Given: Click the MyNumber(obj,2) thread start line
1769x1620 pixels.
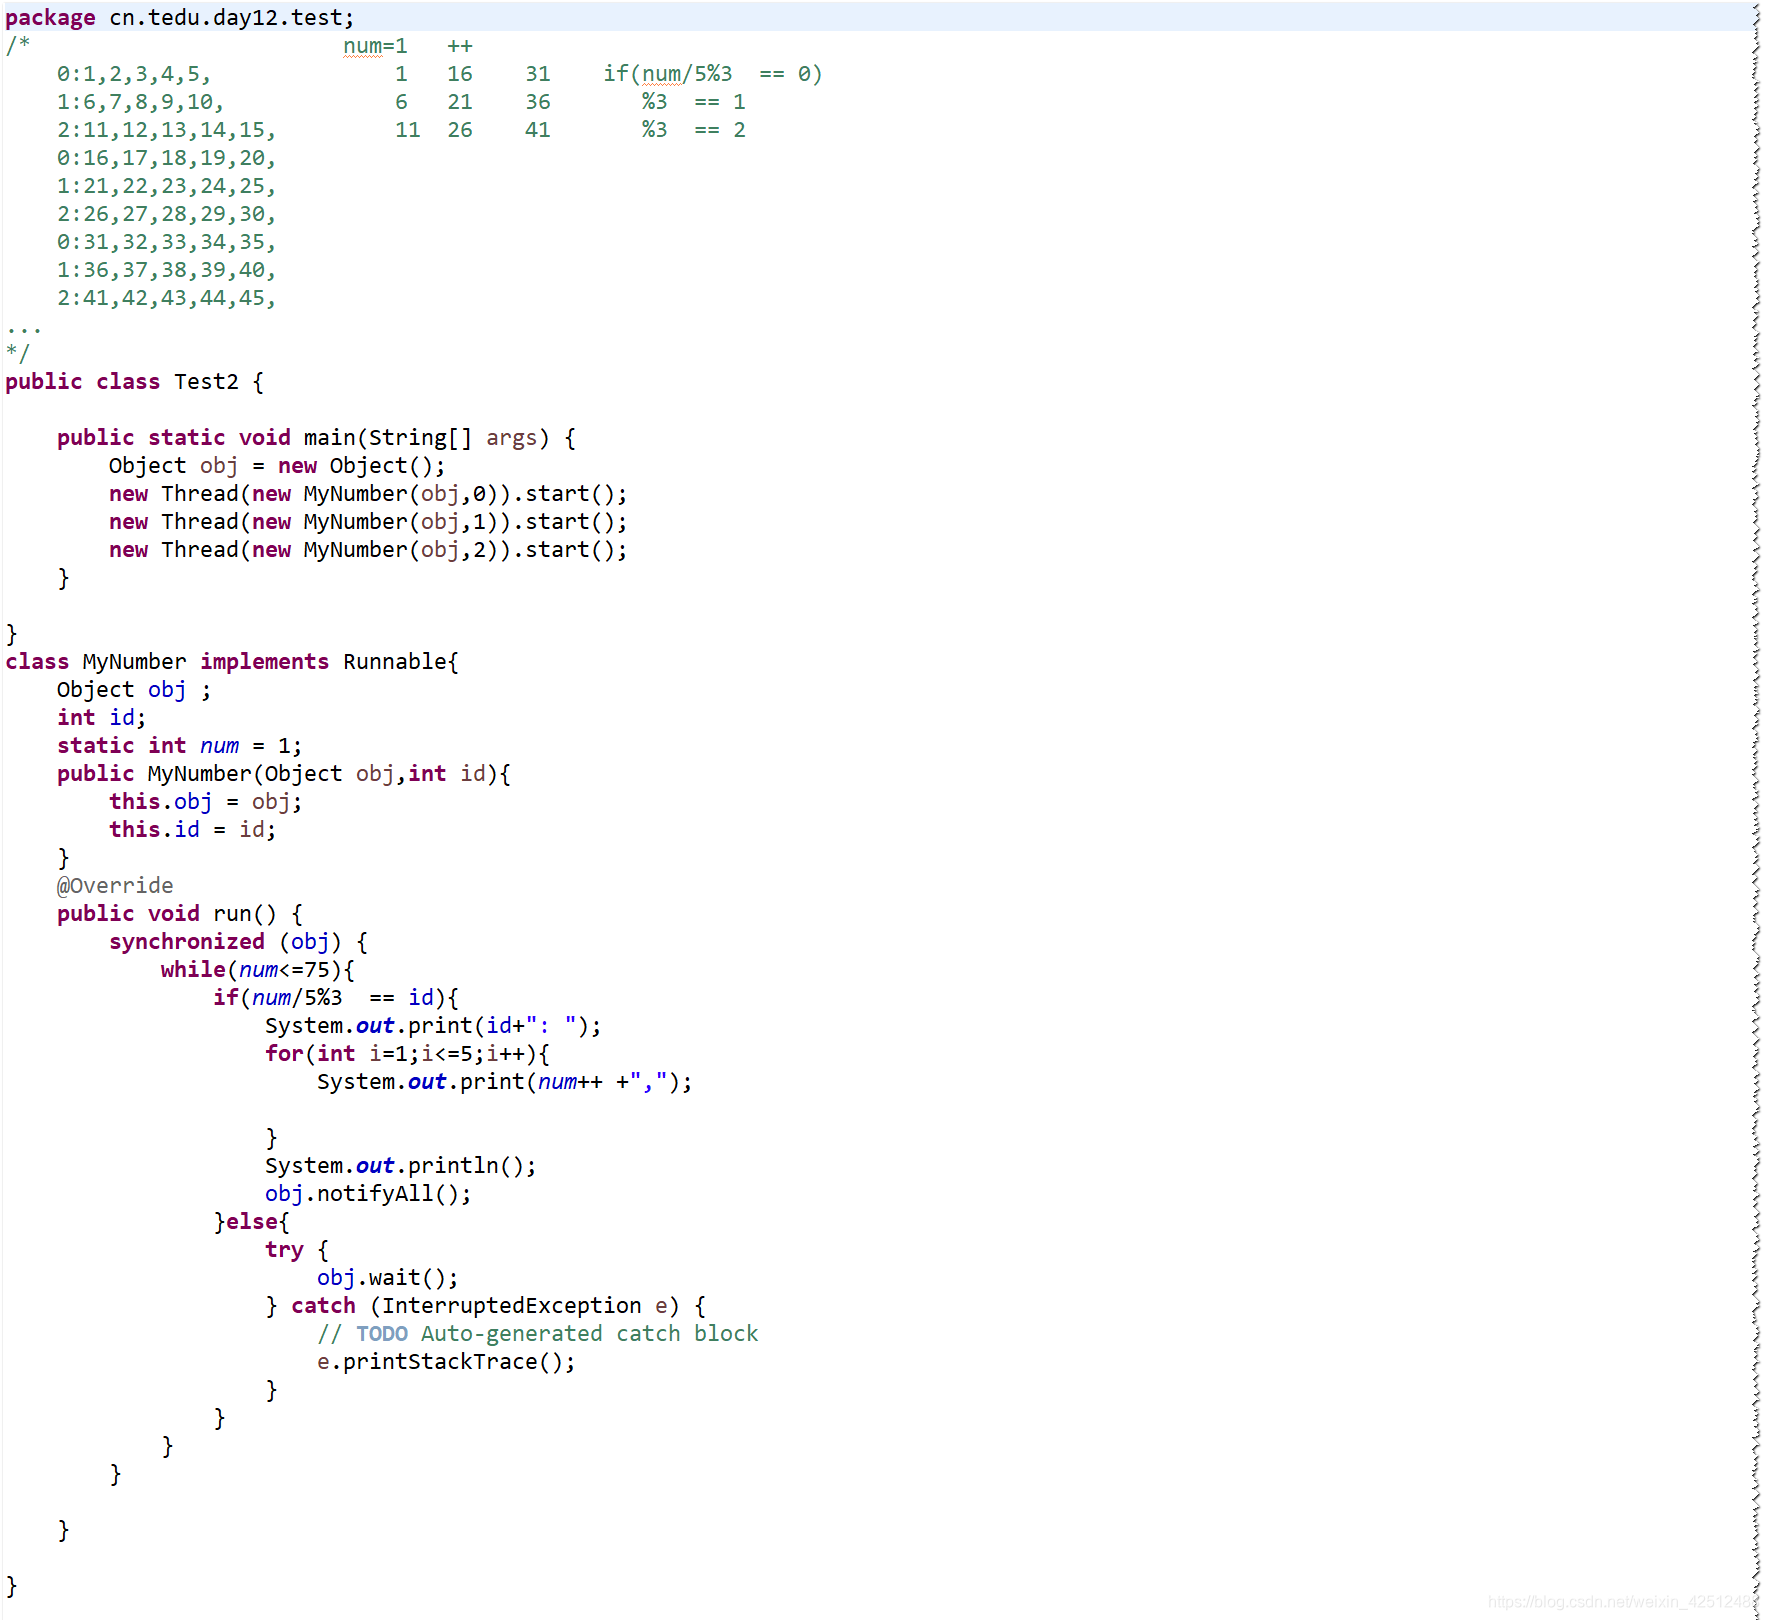Looking at the screenshot, I should 368,549.
